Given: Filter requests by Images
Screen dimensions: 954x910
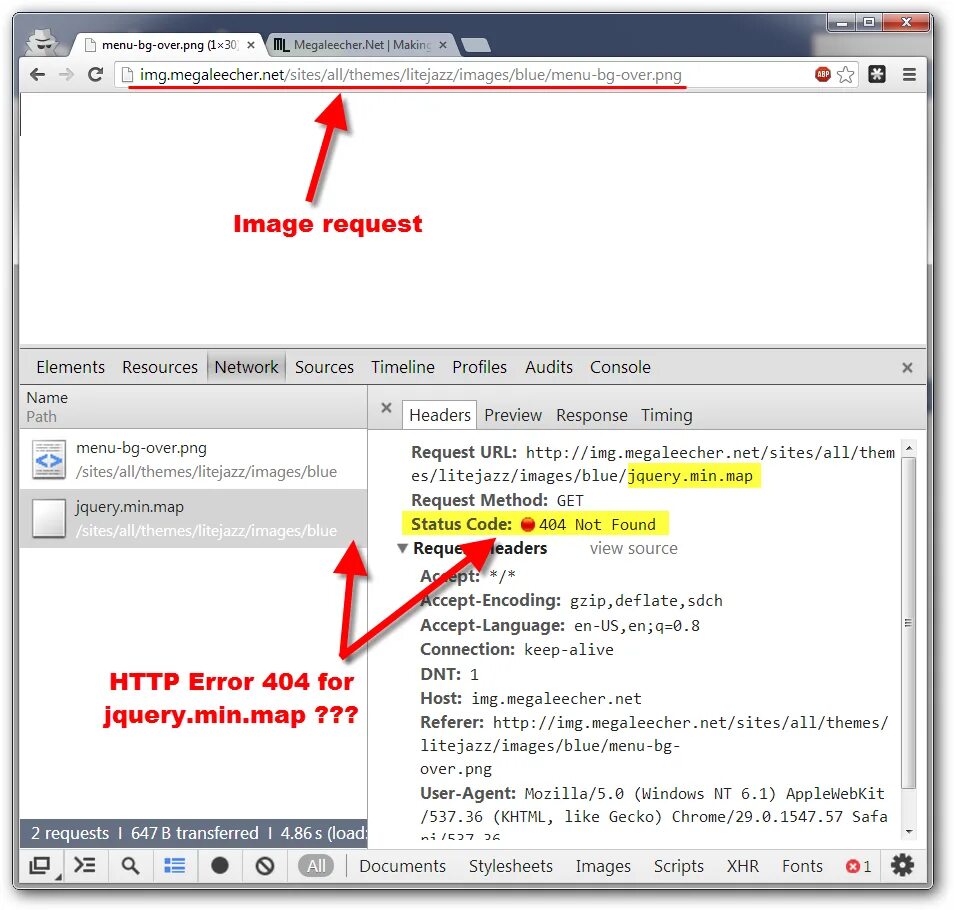Looking at the screenshot, I should click(x=603, y=866).
